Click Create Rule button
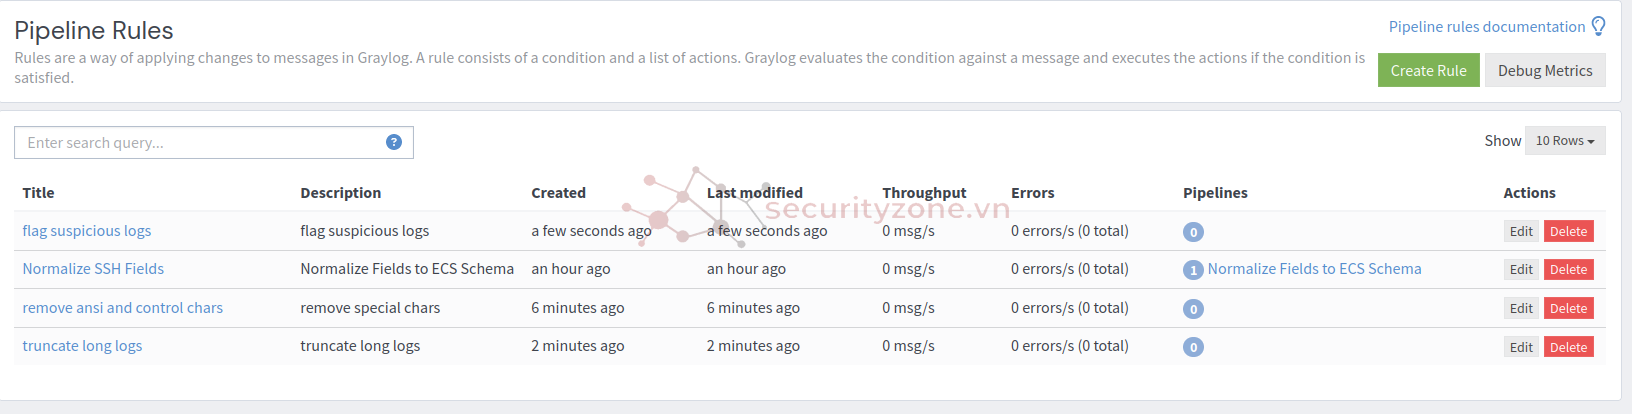Image resolution: width=1632 pixels, height=414 pixels. click(1428, 70)
